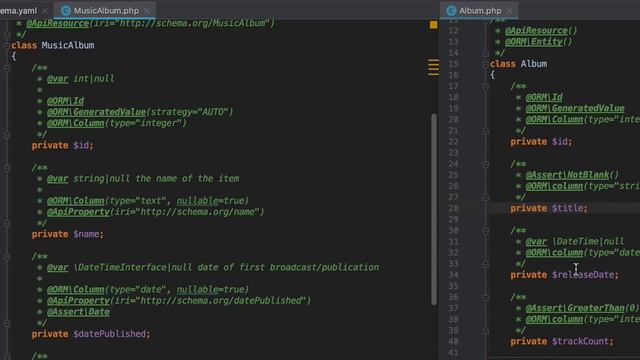Click the @ApiProperty annotation for schema.org/name
This screenshot has height=360, width=640.
(156, 212)
